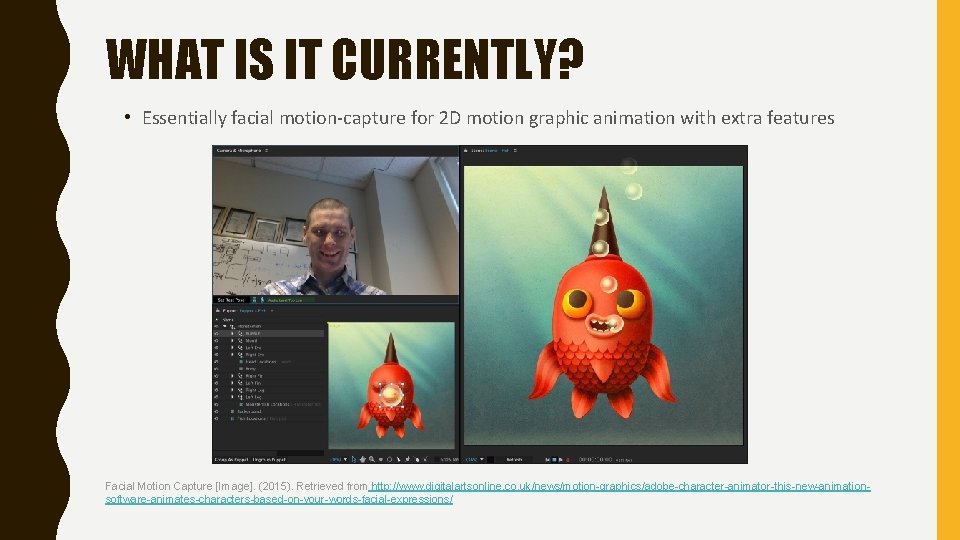The image size is (960, 540).
Task: Click the Name column header in Puppet panel
Action: pyautogui.click(x=228, y=320)
